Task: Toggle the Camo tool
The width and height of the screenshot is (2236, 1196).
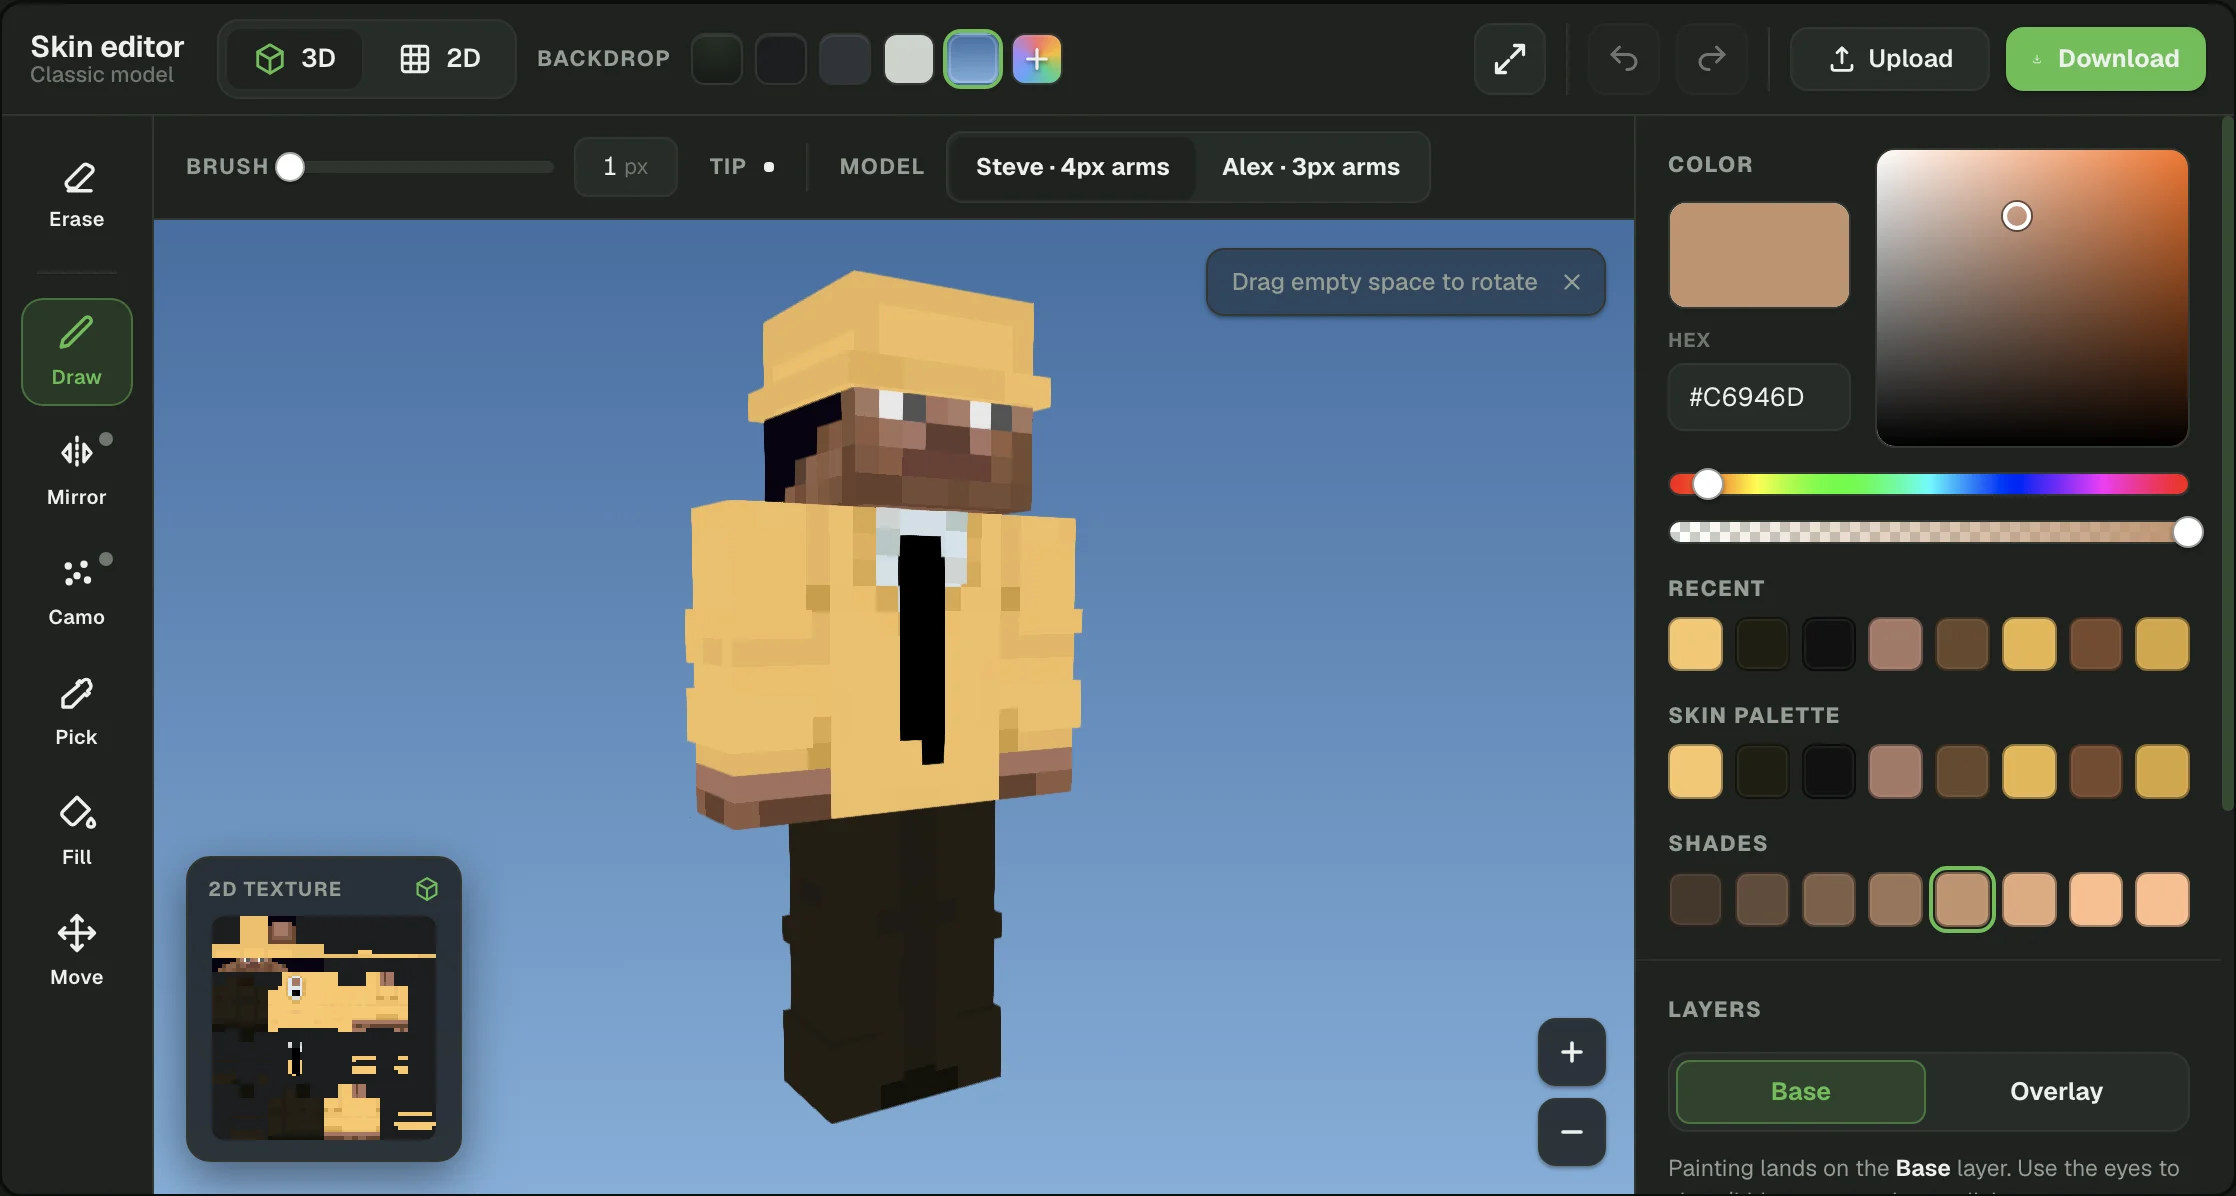Action: click(77, 591)
